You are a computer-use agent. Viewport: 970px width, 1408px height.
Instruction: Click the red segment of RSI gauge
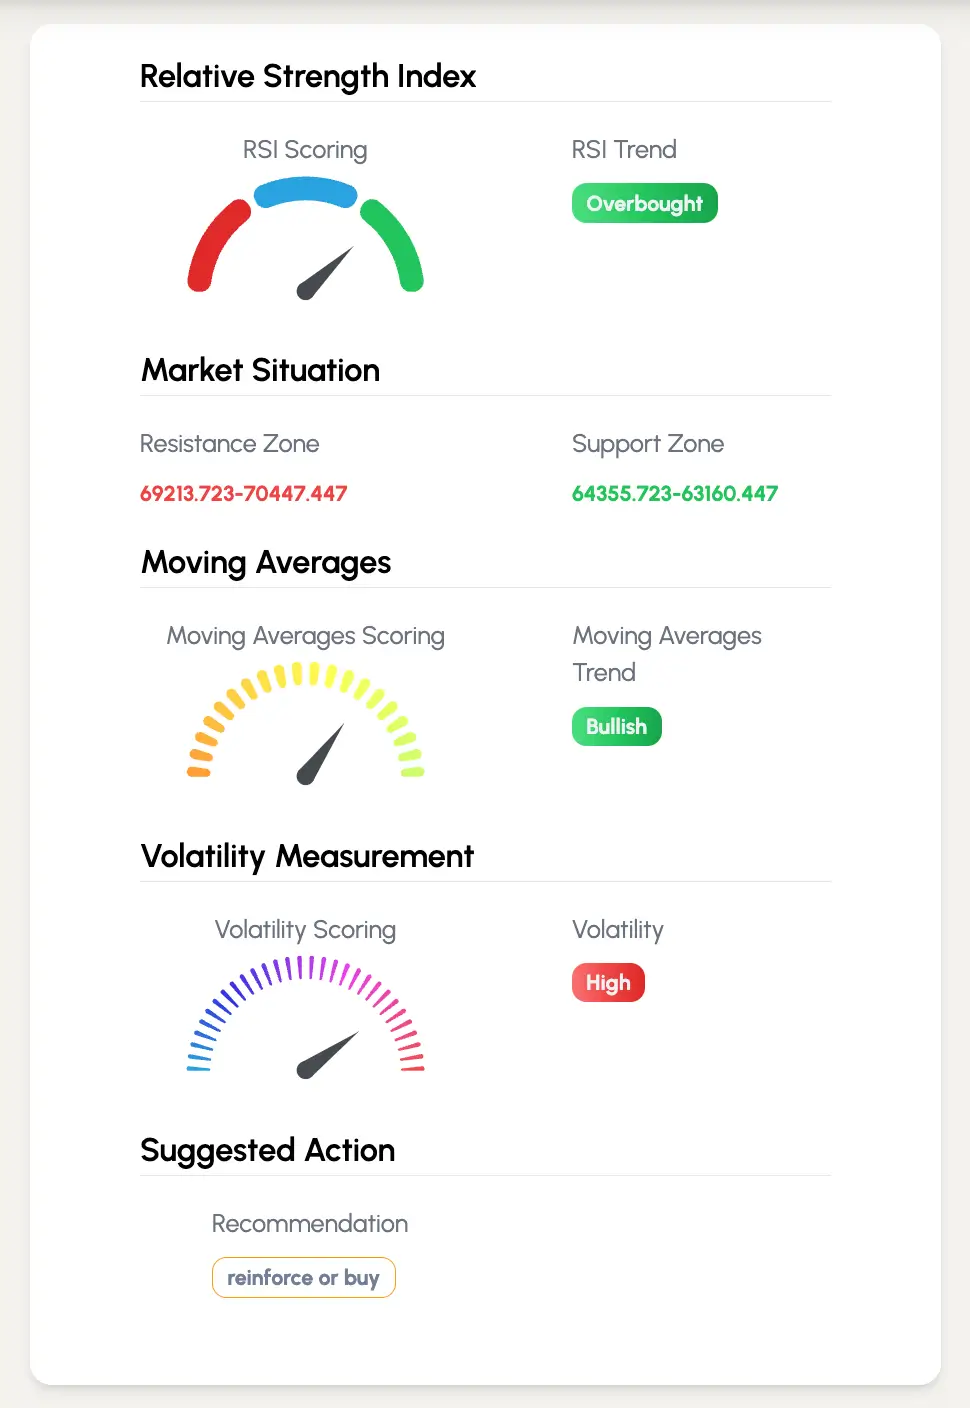pyautogui.click(x=217, y=243)
